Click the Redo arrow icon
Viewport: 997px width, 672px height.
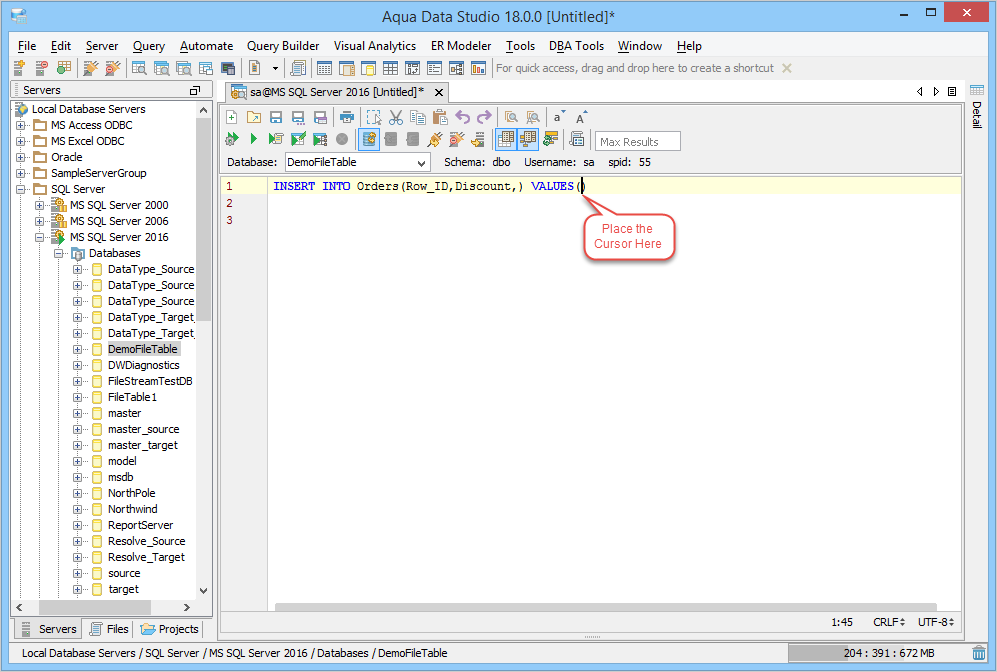(485, 117)
